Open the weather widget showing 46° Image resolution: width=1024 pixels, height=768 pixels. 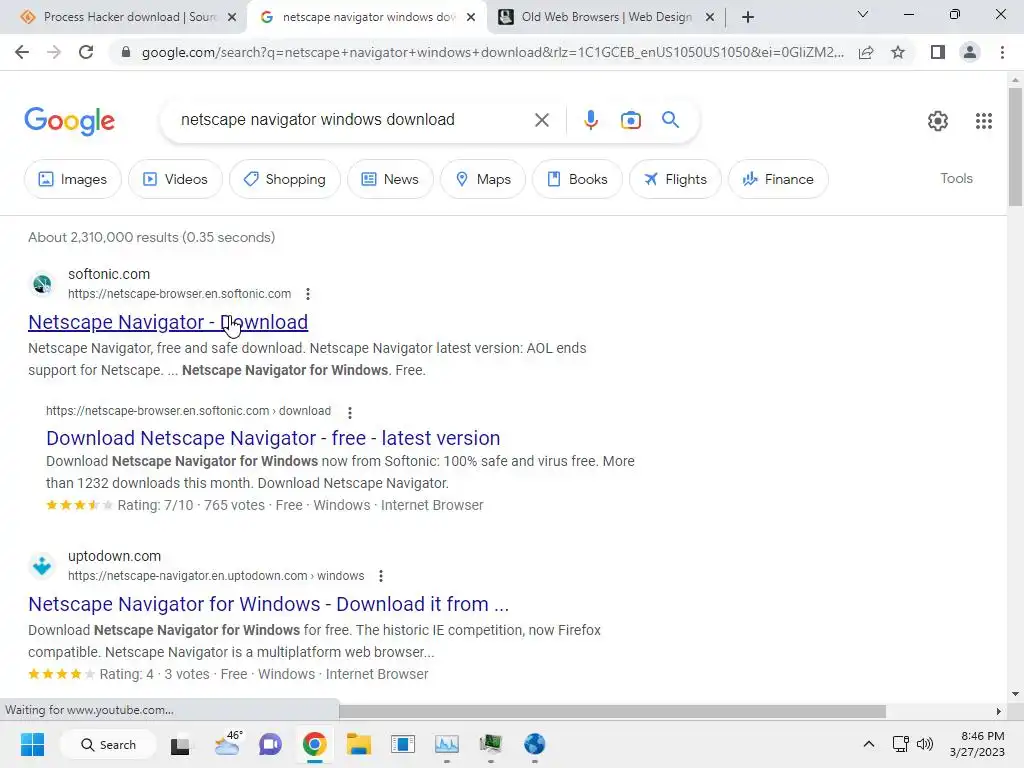(227, 743)
